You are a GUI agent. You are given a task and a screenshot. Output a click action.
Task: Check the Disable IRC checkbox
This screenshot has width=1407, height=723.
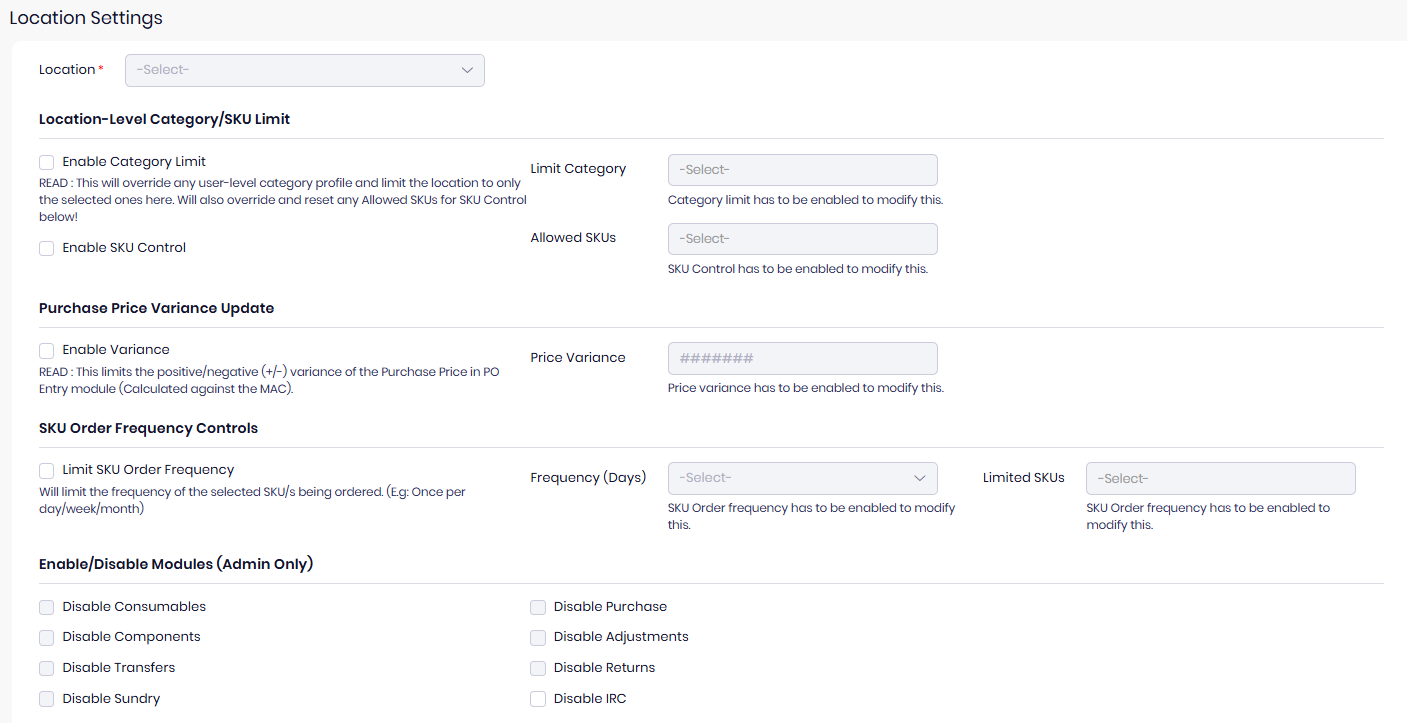[x=538, y=699]
